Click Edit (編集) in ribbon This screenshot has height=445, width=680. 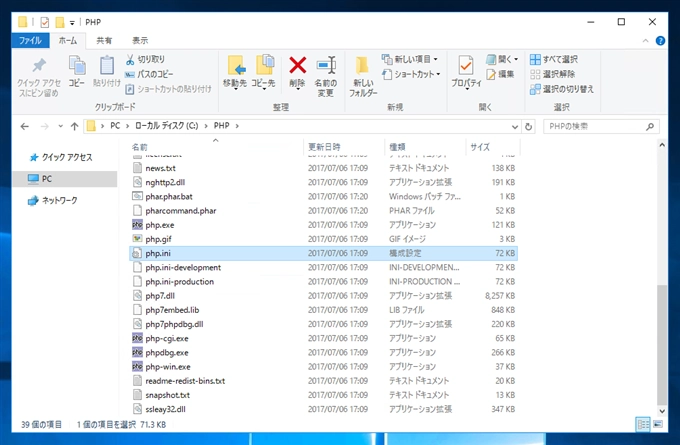tap(500, 74)
